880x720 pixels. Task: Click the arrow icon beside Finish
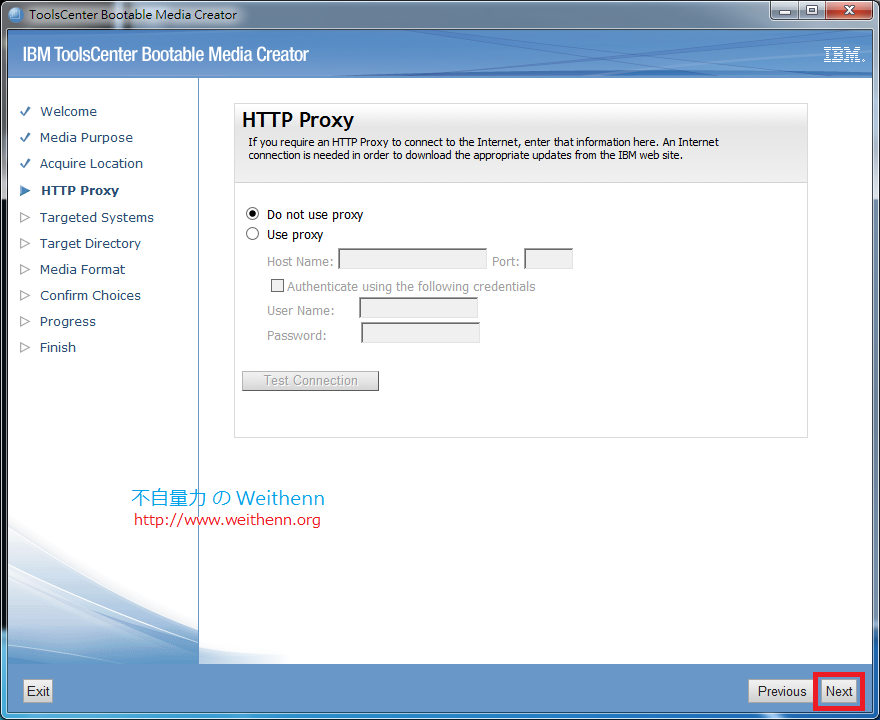[25, 347]
